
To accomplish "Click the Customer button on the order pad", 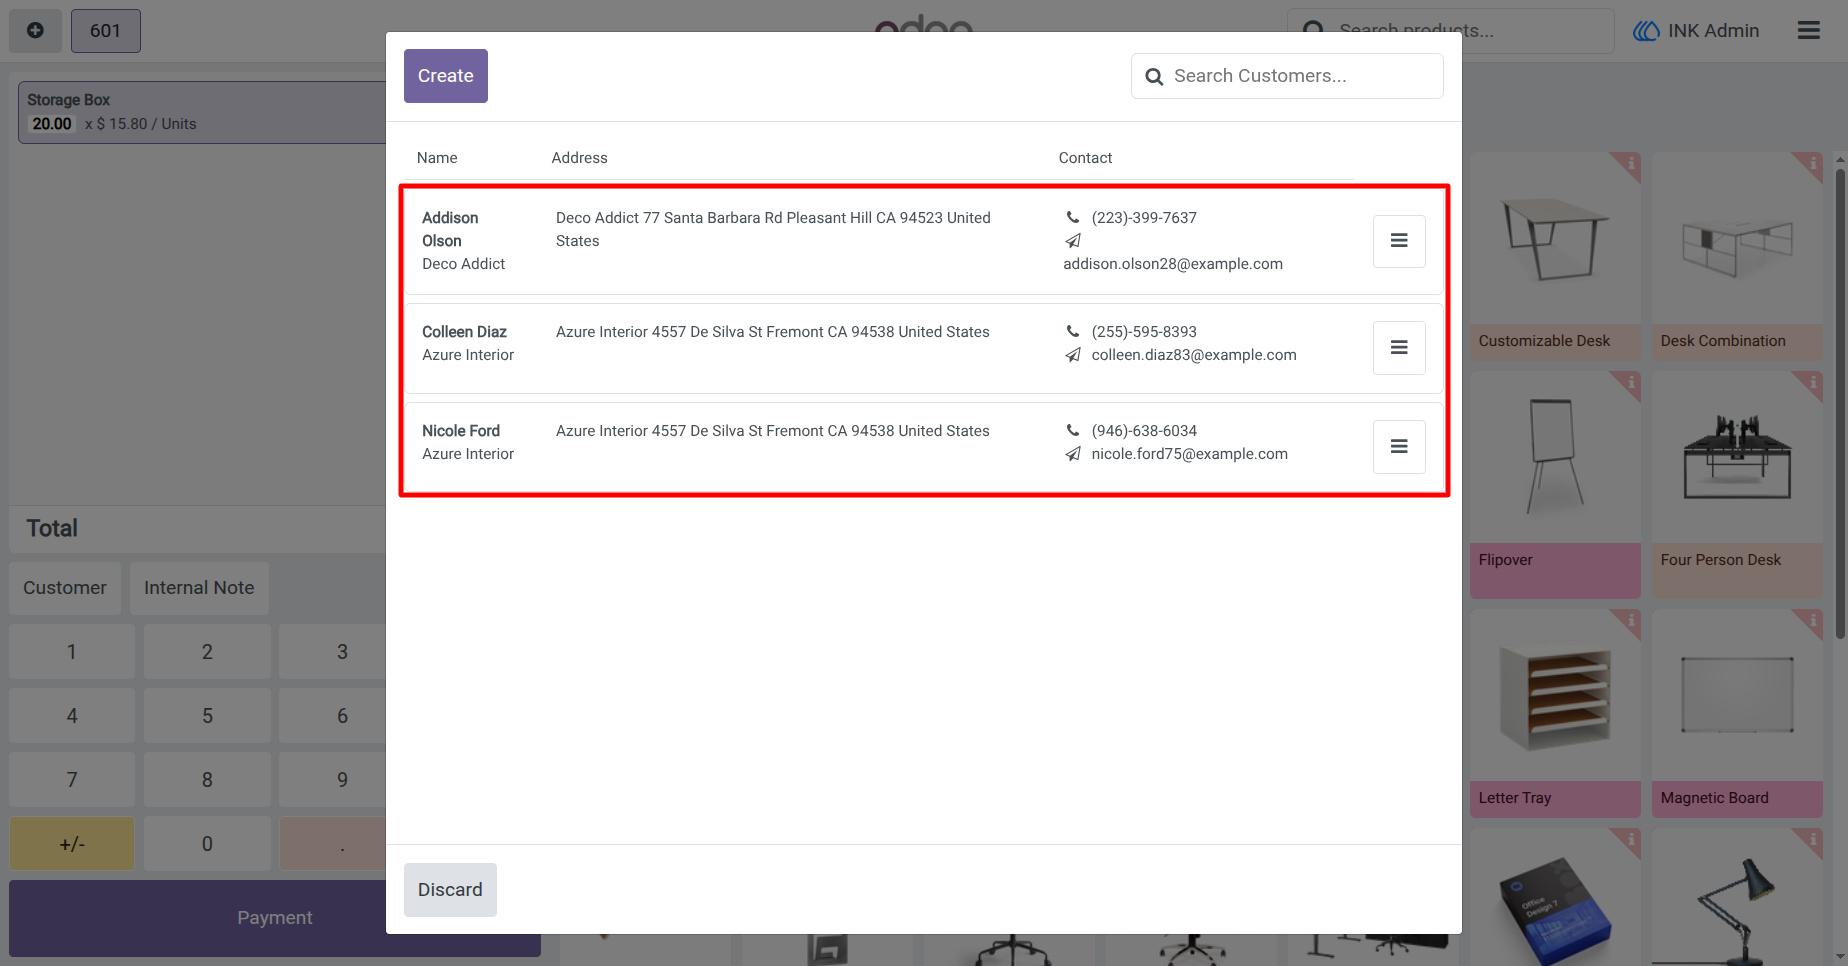I will pos(65,588).
